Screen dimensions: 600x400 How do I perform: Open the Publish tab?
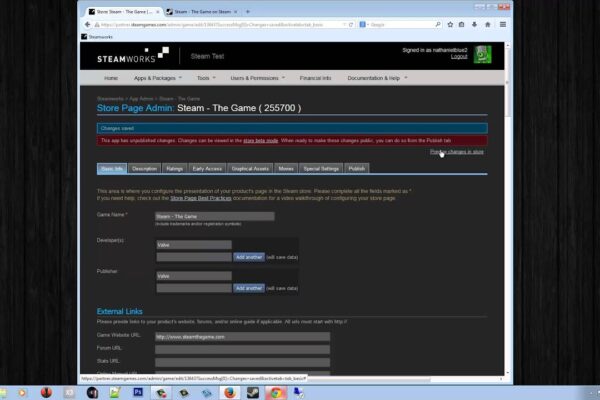pos(357,169)
